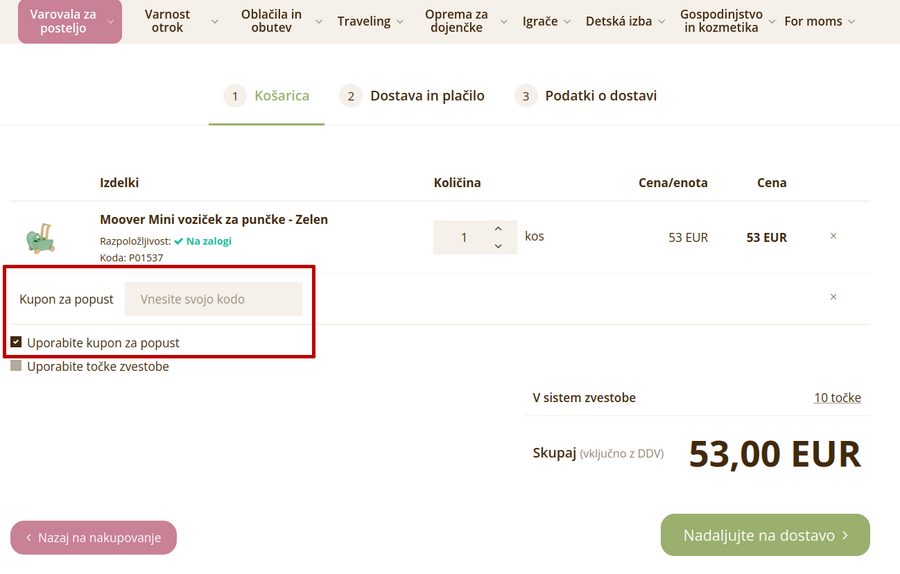Image resolution: width=900 pixels, height=574 pixels.
Task: Decrease product quantity by one
Action: click(498, 246)
